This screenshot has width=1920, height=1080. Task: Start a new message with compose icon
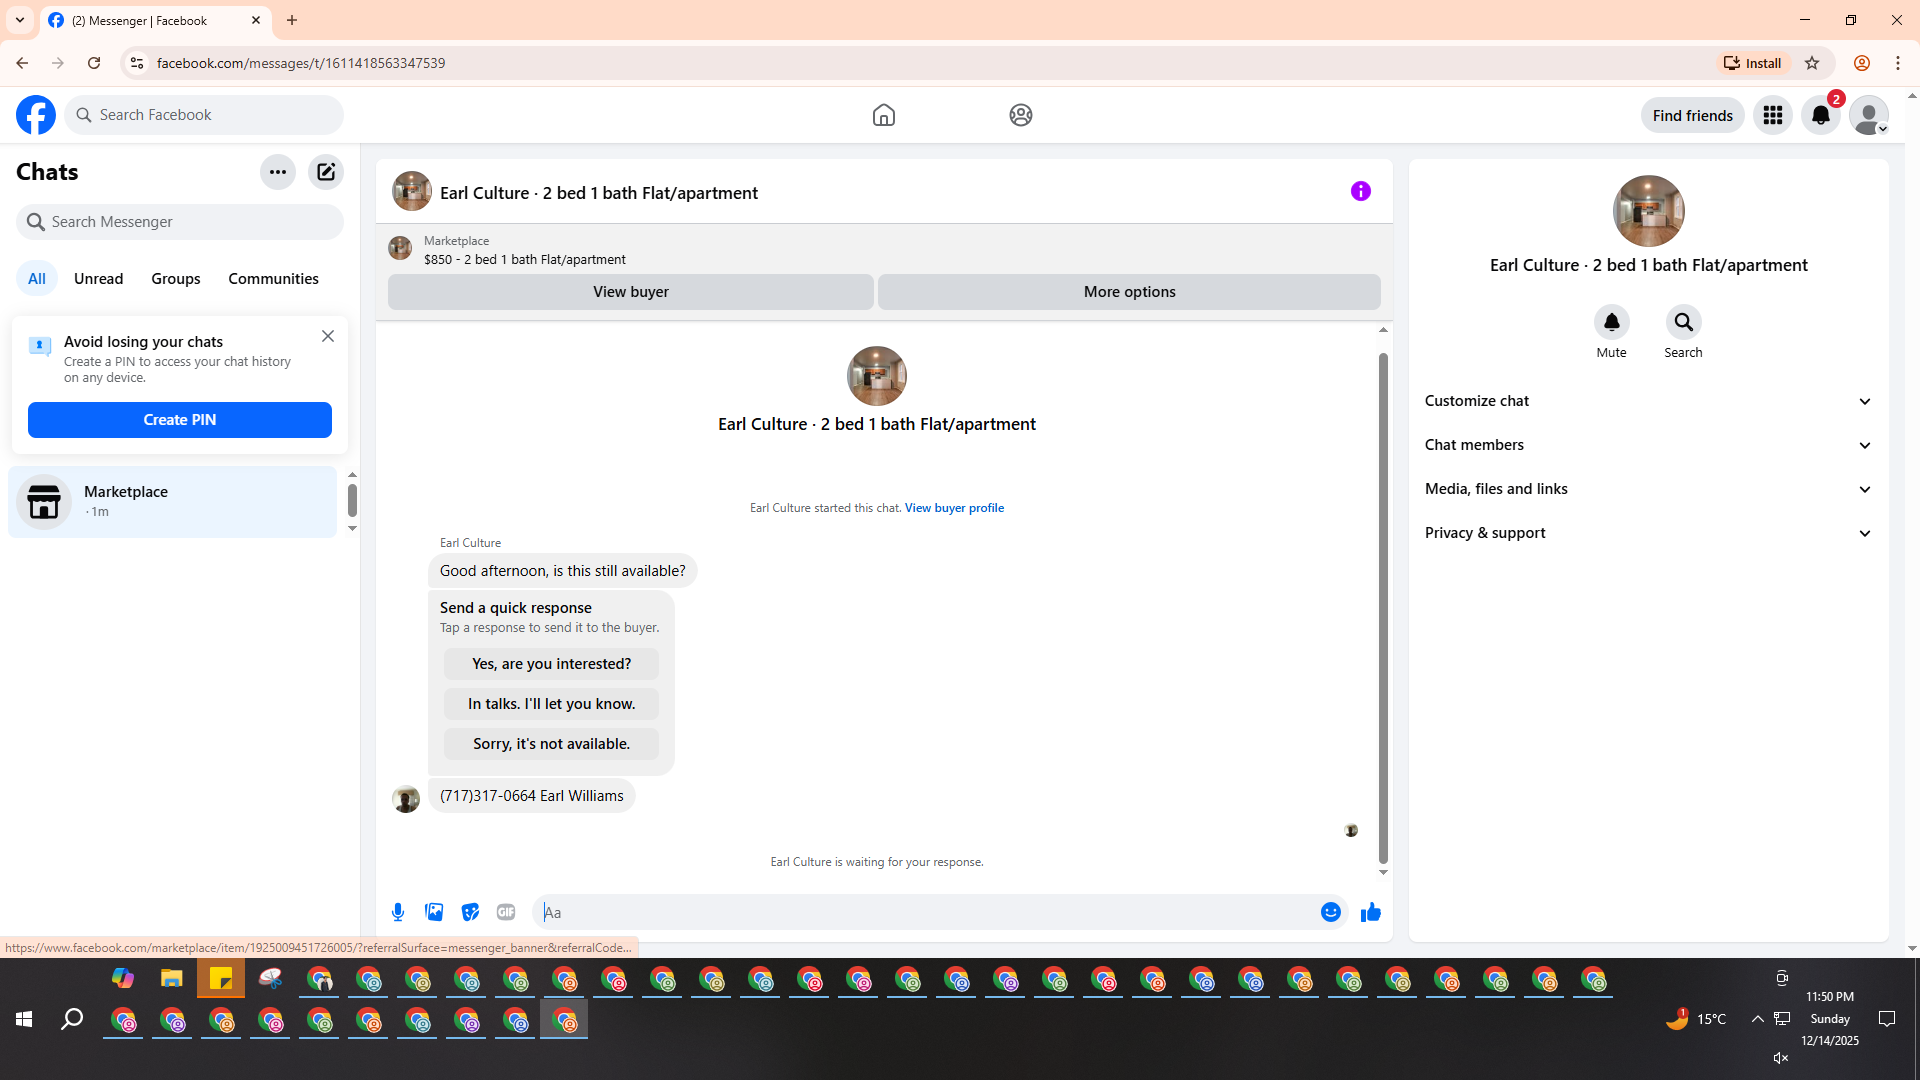[326, 172]
